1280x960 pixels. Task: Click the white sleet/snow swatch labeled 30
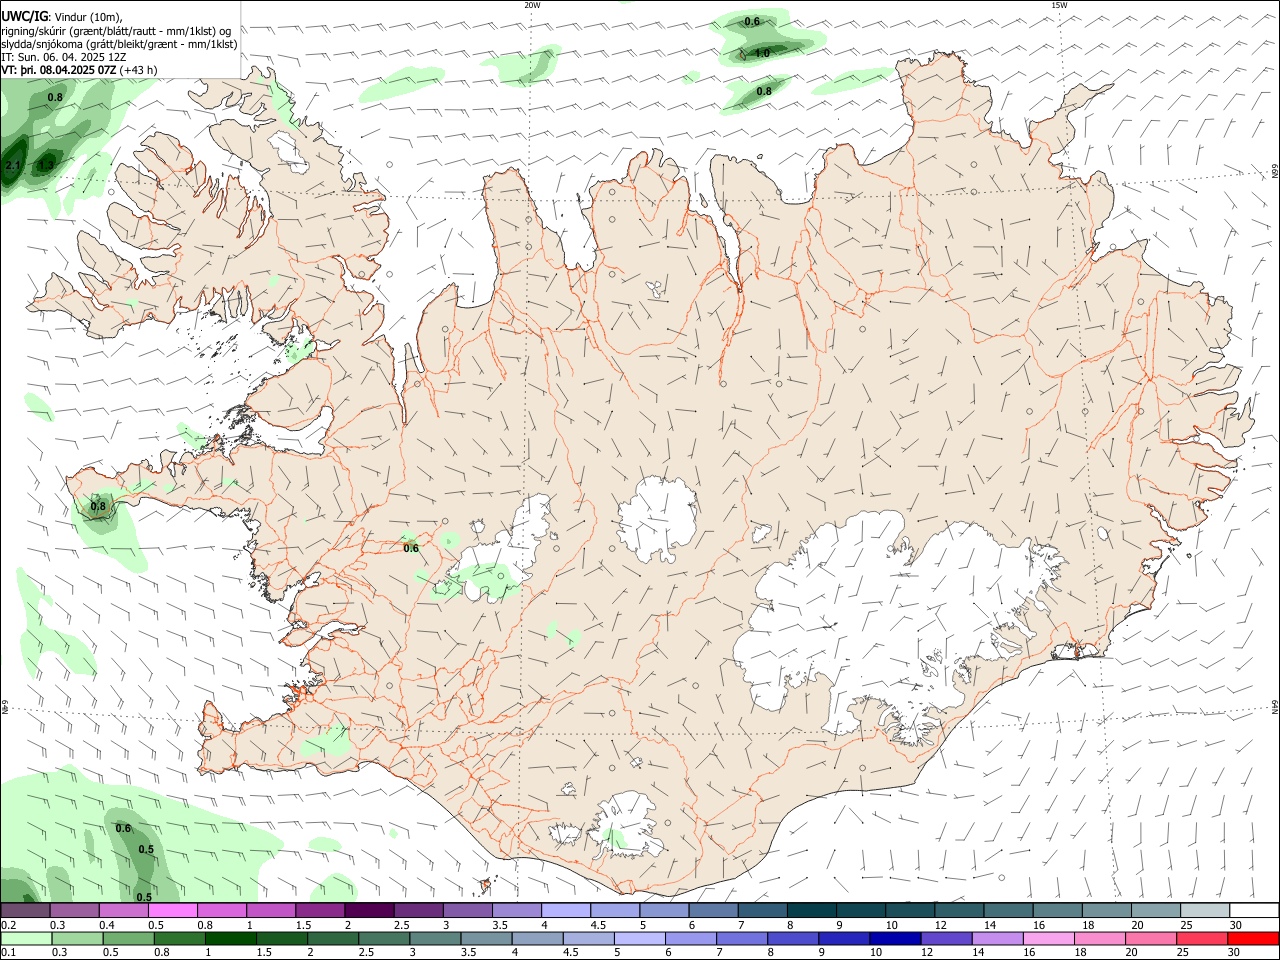coord(1254,911)
